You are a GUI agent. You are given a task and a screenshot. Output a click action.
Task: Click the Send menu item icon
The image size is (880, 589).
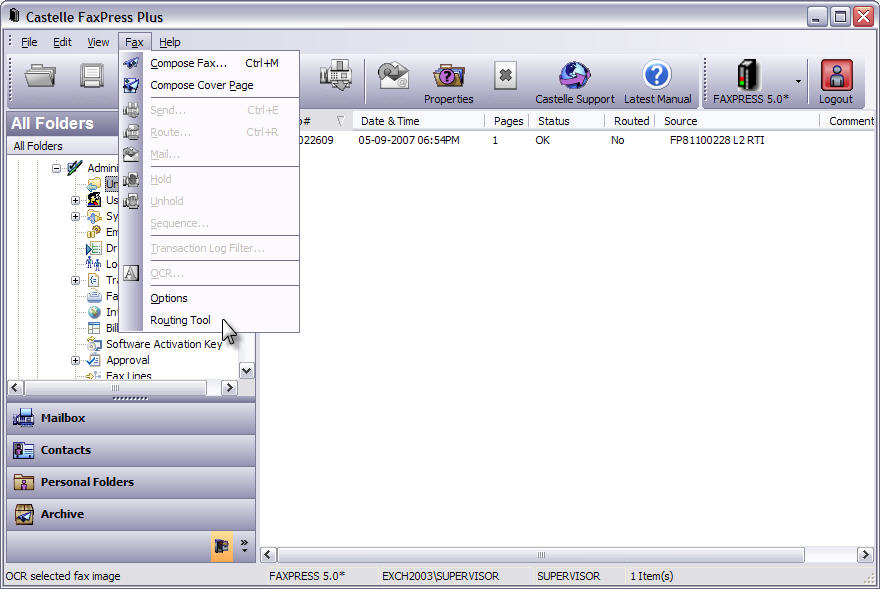131,110
